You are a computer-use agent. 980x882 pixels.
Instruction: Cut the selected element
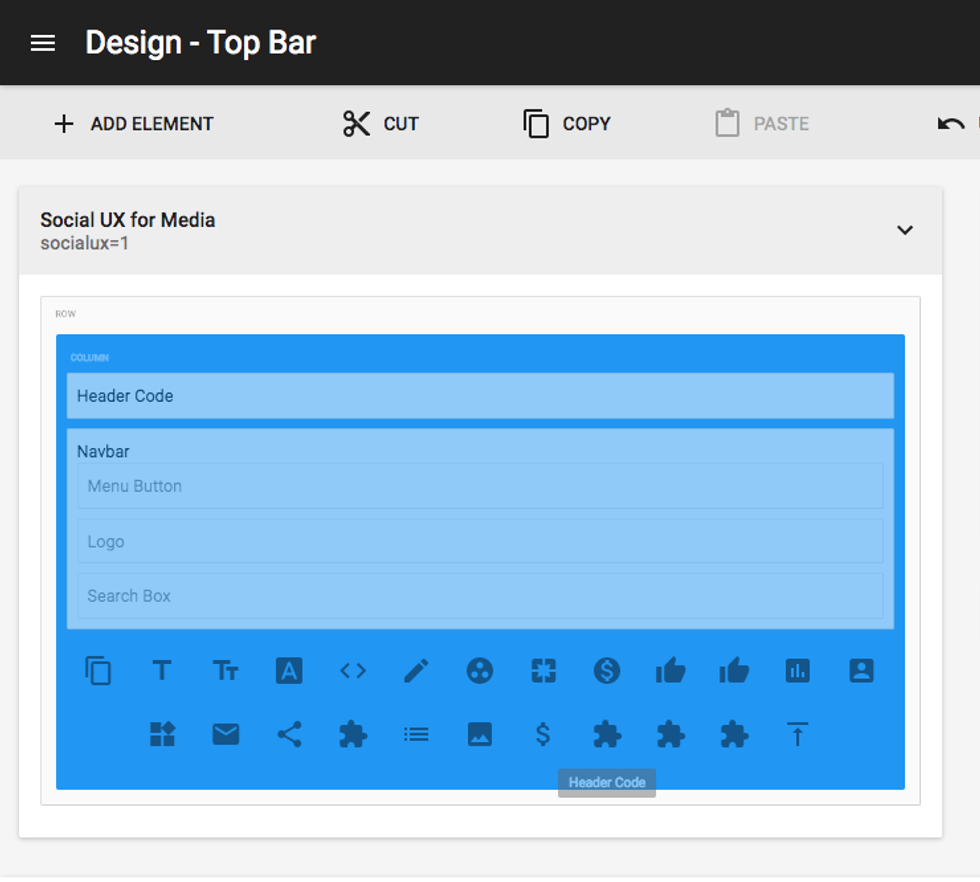(380, 124)
